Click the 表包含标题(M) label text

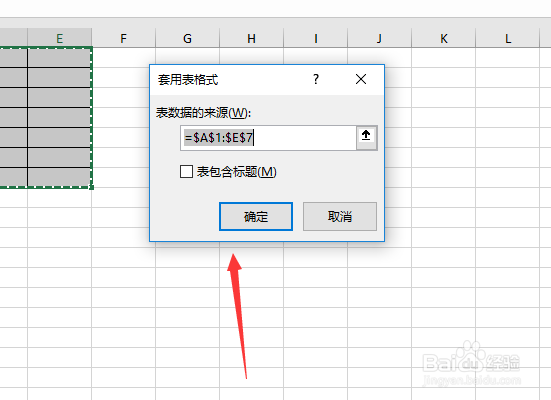click(x=237, y=172)
